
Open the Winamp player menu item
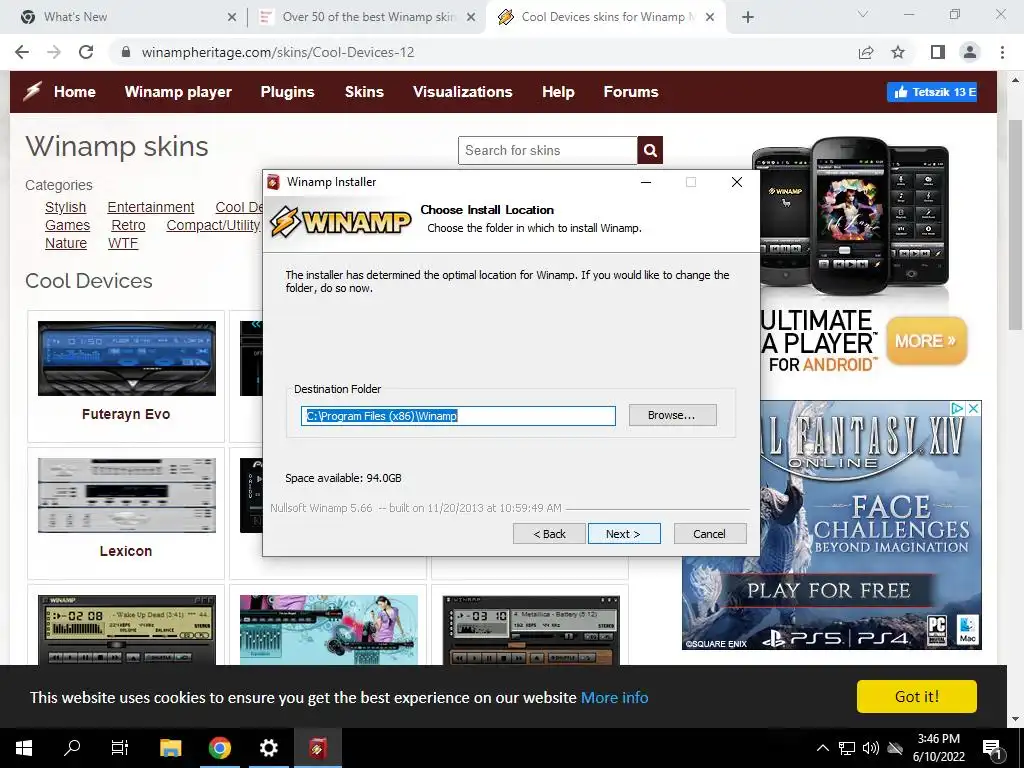click(178, 92)
